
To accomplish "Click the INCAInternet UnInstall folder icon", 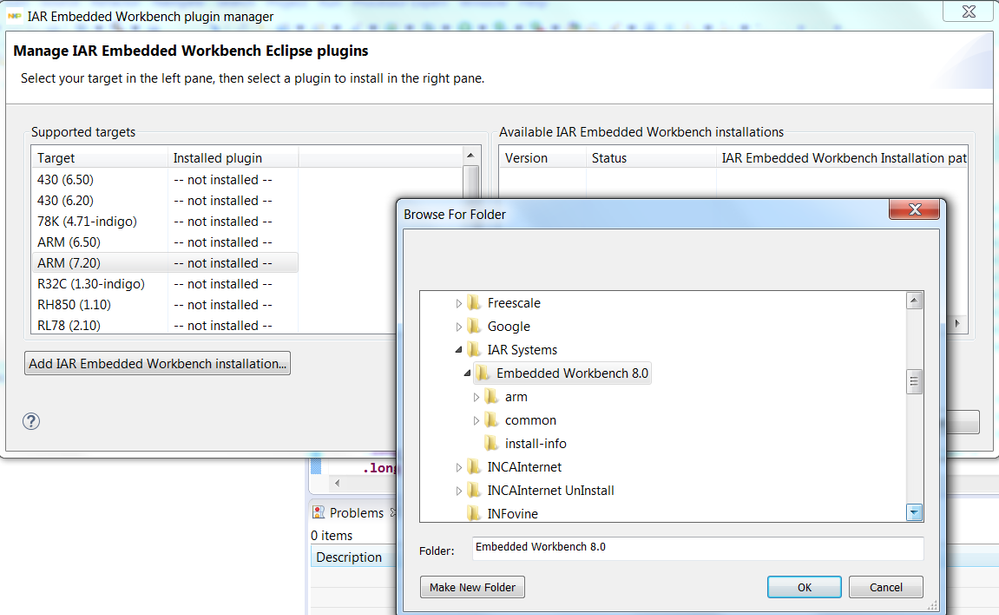I will pos(473,490).
